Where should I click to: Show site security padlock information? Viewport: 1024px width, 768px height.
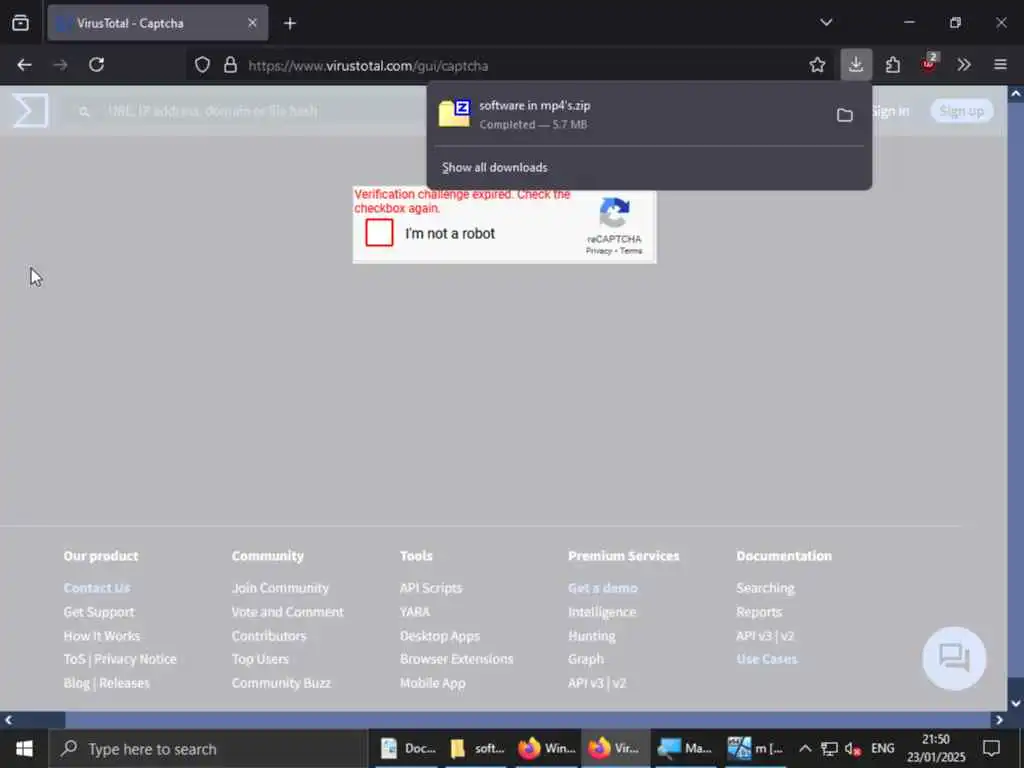pyautogui.click(x=231, y=65)
